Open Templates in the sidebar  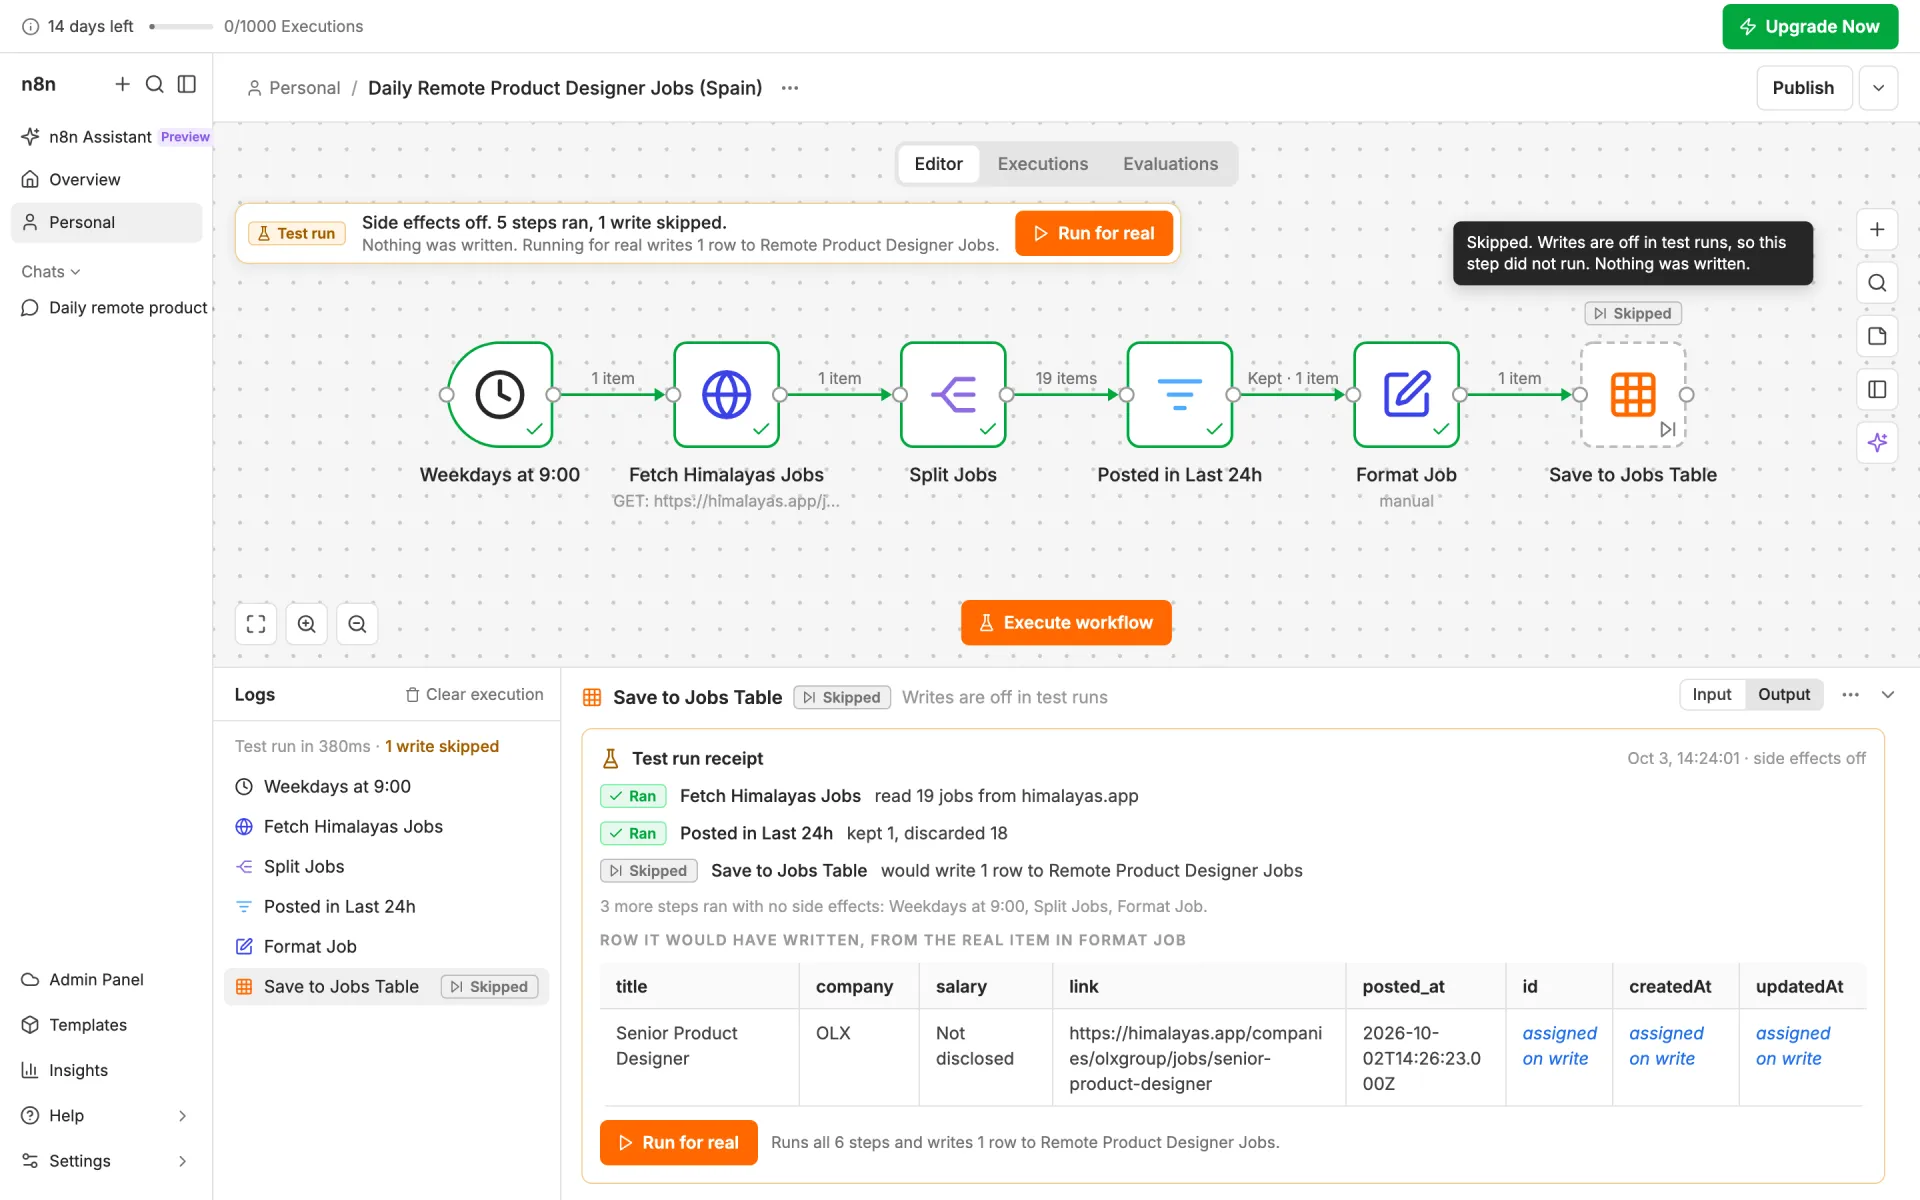coord(106,1024)
